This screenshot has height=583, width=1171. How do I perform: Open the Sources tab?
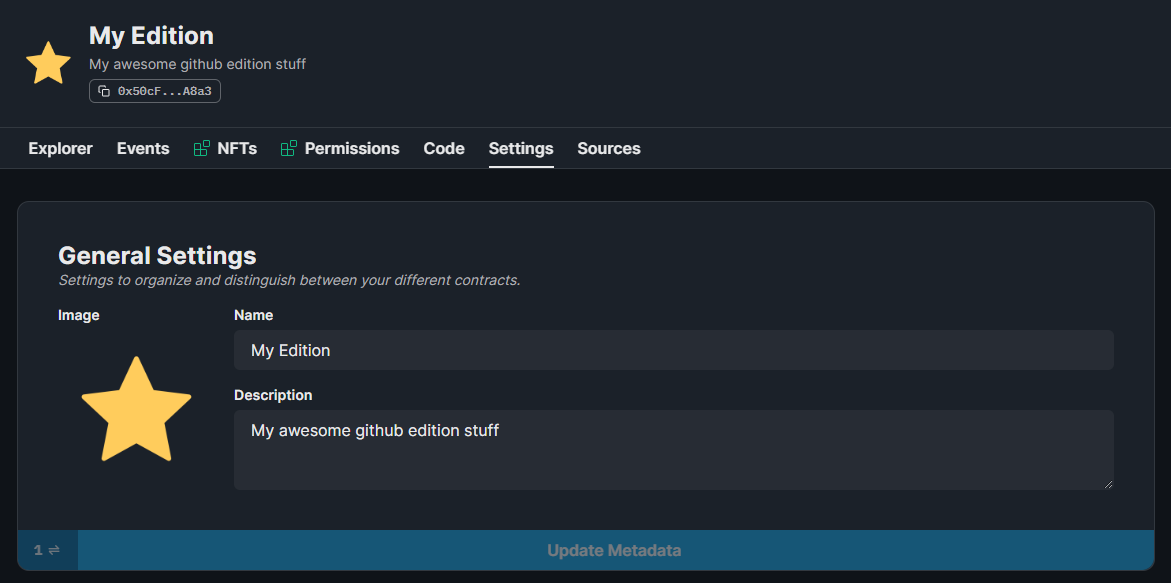pyautogui.click(x=608, y=148)
